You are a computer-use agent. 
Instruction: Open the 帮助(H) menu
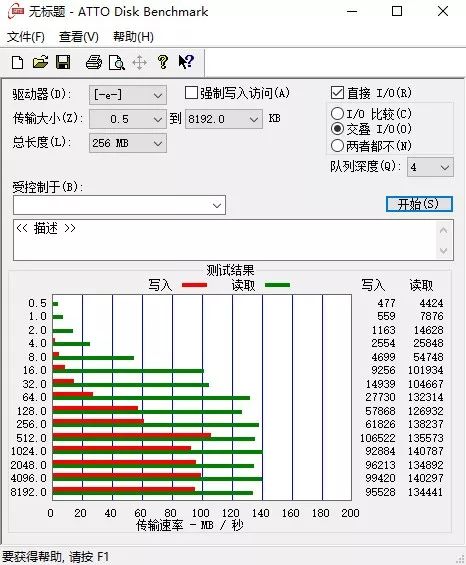(x=133, y=37)
